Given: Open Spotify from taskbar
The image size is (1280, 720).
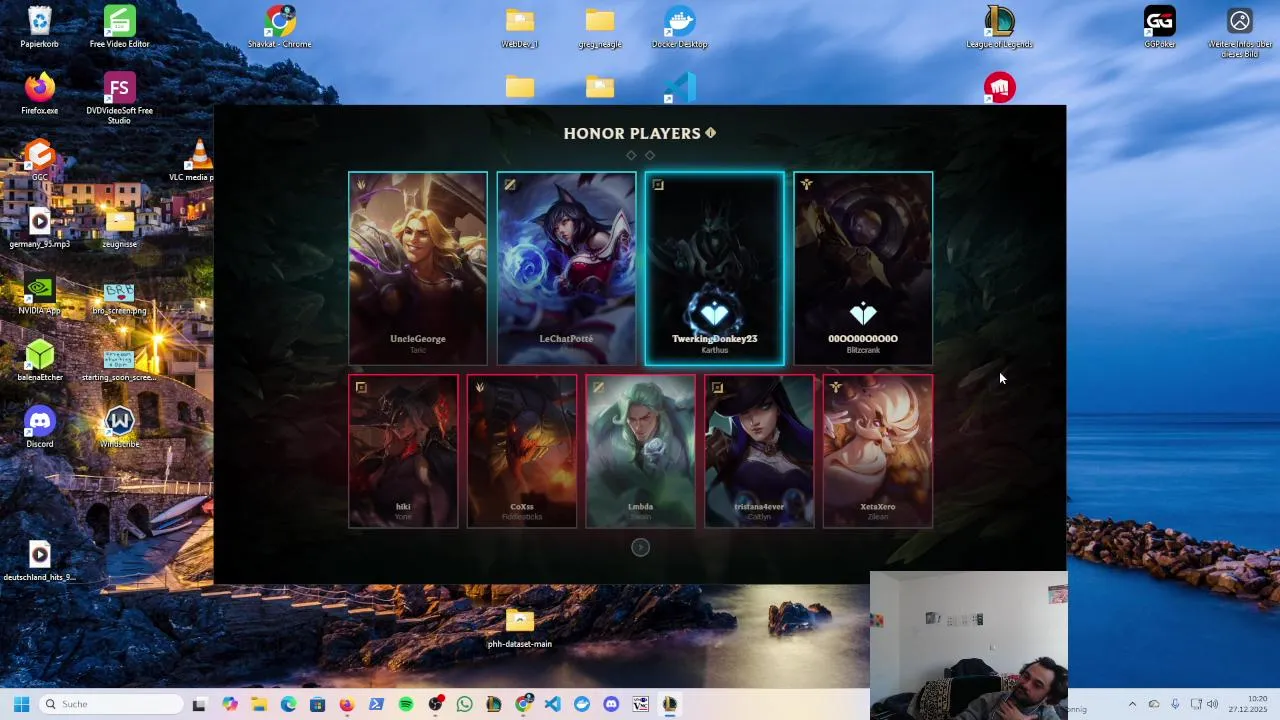Looking at the screenshot, I should pyautogui.click(x=406, y=704).
